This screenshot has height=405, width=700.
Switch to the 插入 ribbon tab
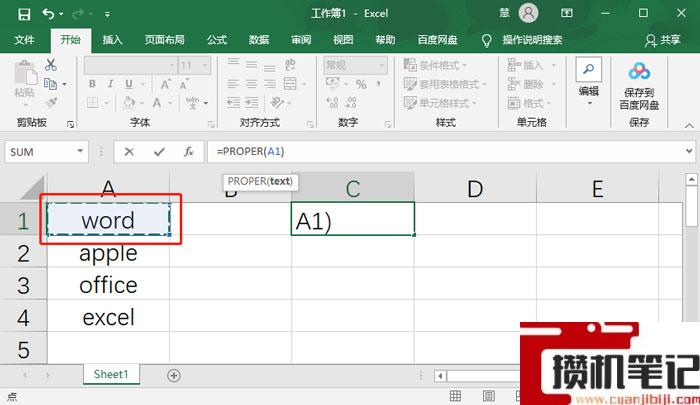[112, 40]
